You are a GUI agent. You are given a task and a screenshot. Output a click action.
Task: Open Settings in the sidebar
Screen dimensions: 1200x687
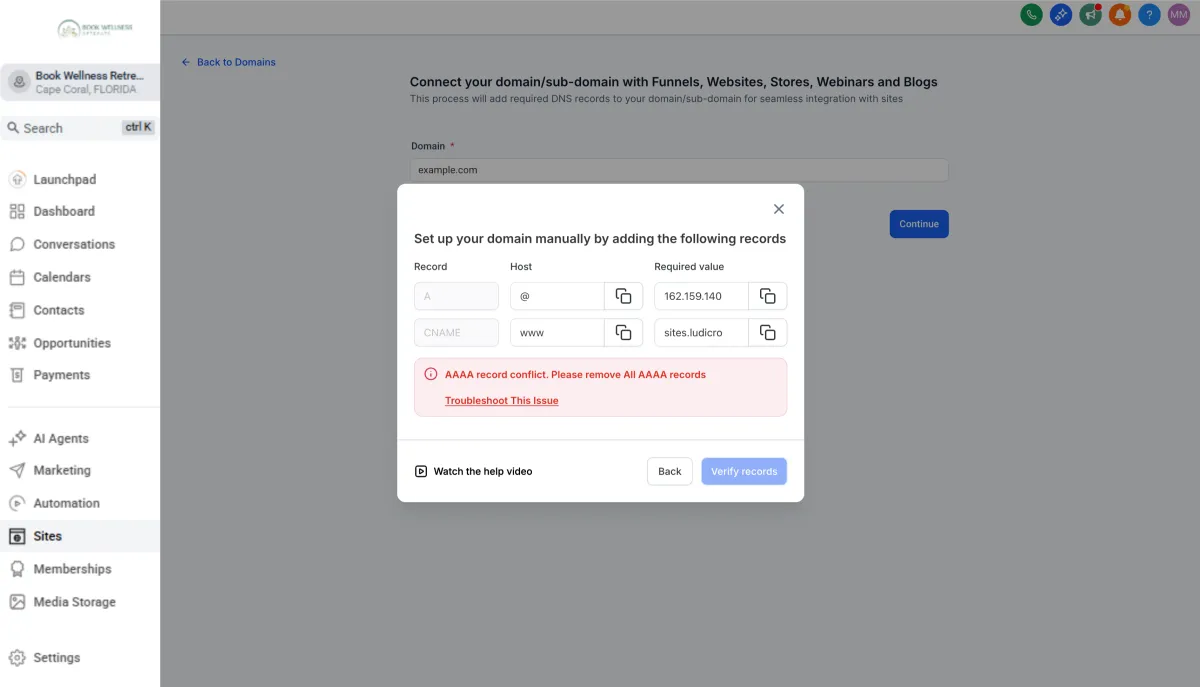(56, 657)
